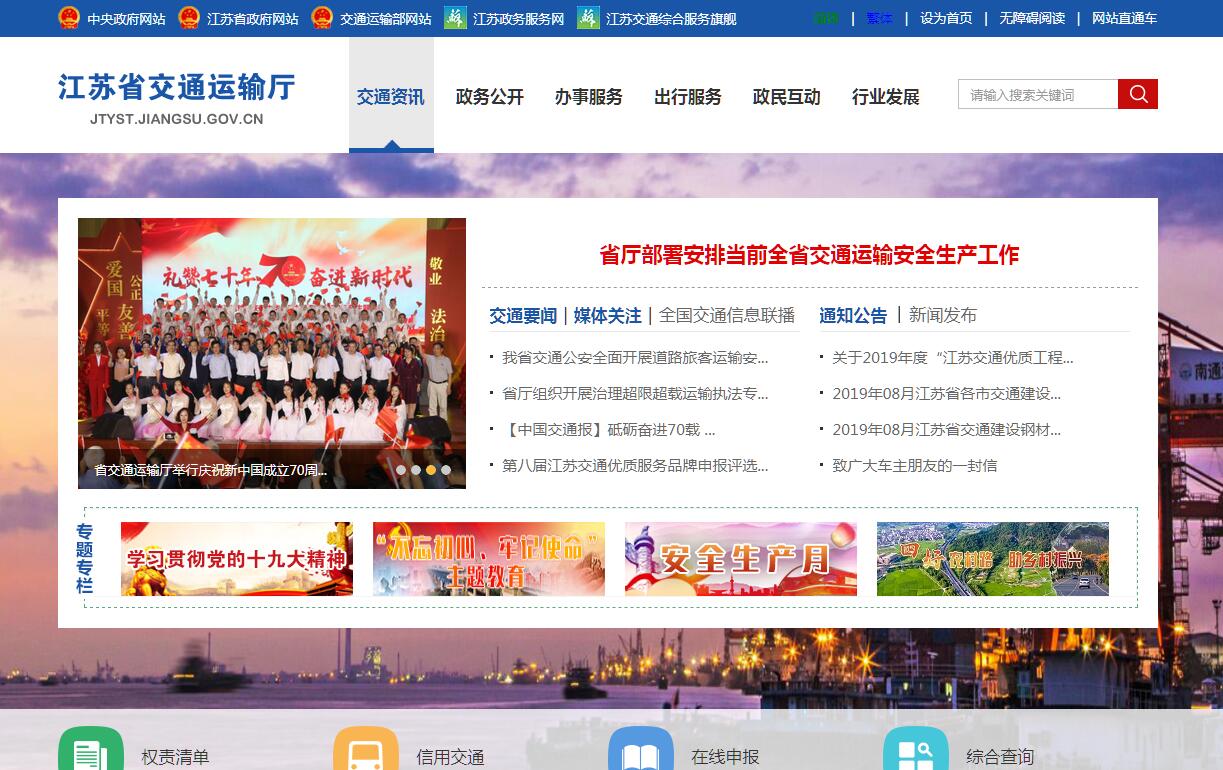The height and width of the screenshot is (770, 1223).
Task: Open the 致广大车主朋友的一封信 notice
Action: click(x=914, y=466)
